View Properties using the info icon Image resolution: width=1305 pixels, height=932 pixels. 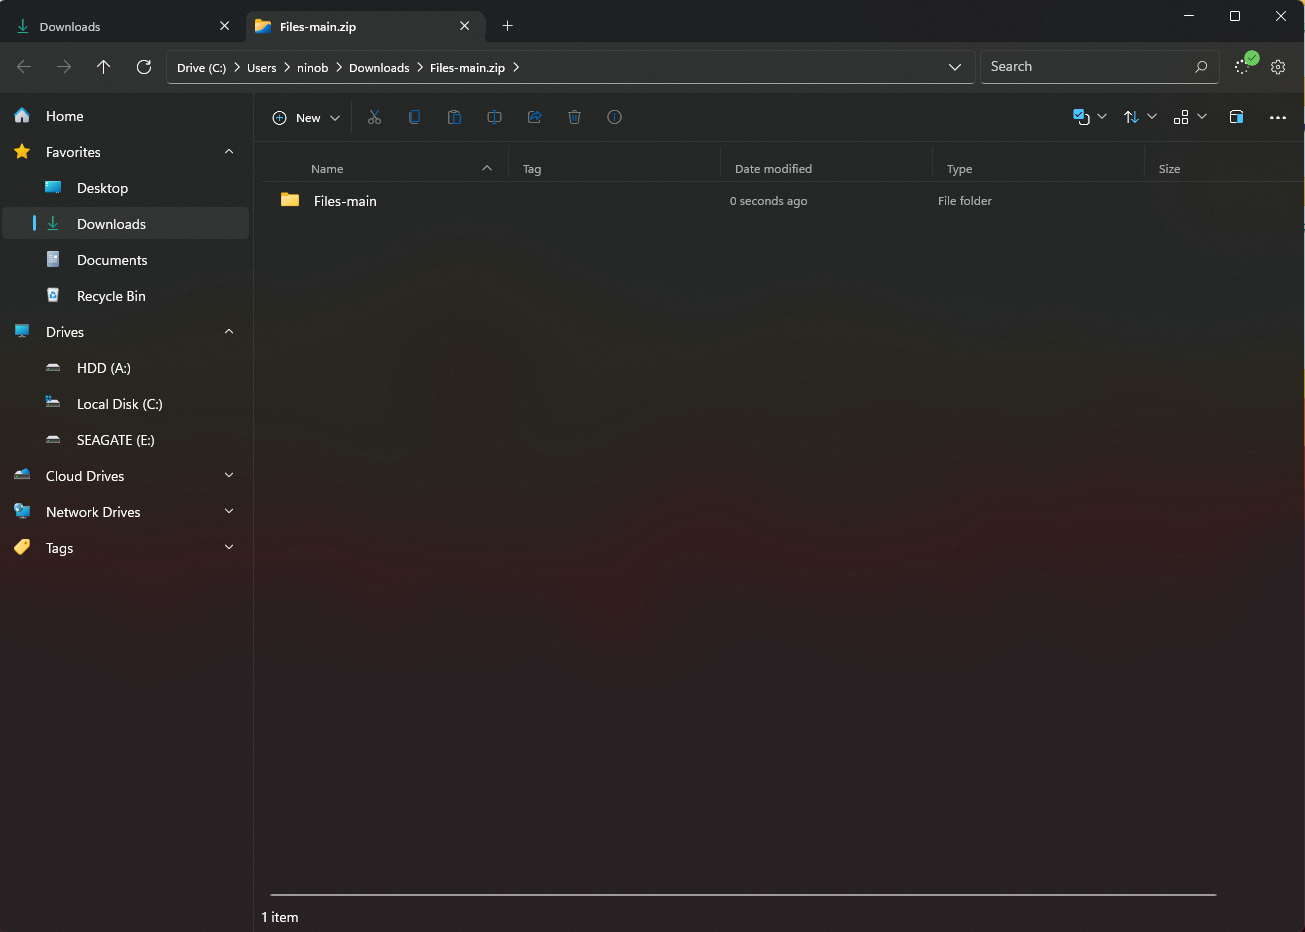point(614,117)
